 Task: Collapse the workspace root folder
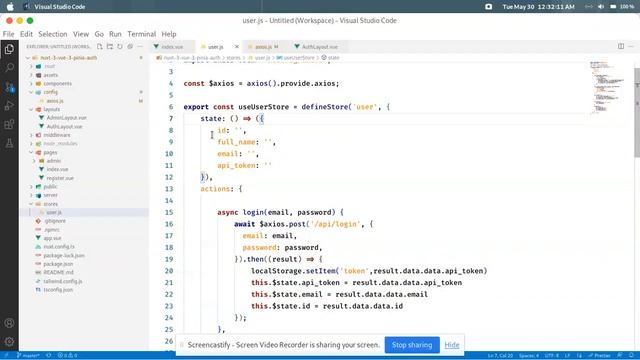pos(28,58)
